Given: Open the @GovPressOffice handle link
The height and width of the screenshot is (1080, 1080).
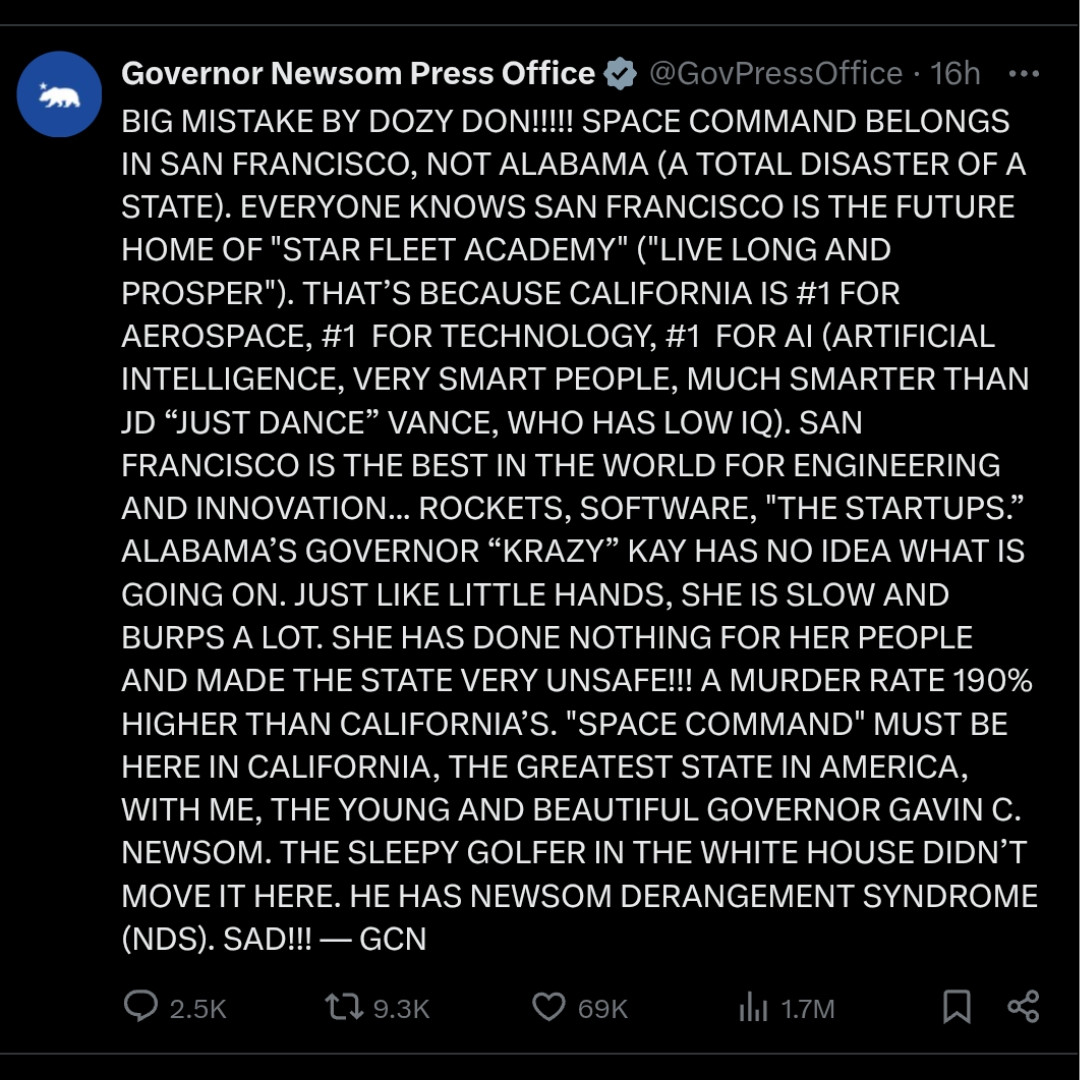Looking at the screenshot, I should pyautogui.click(x=776, y=74).
